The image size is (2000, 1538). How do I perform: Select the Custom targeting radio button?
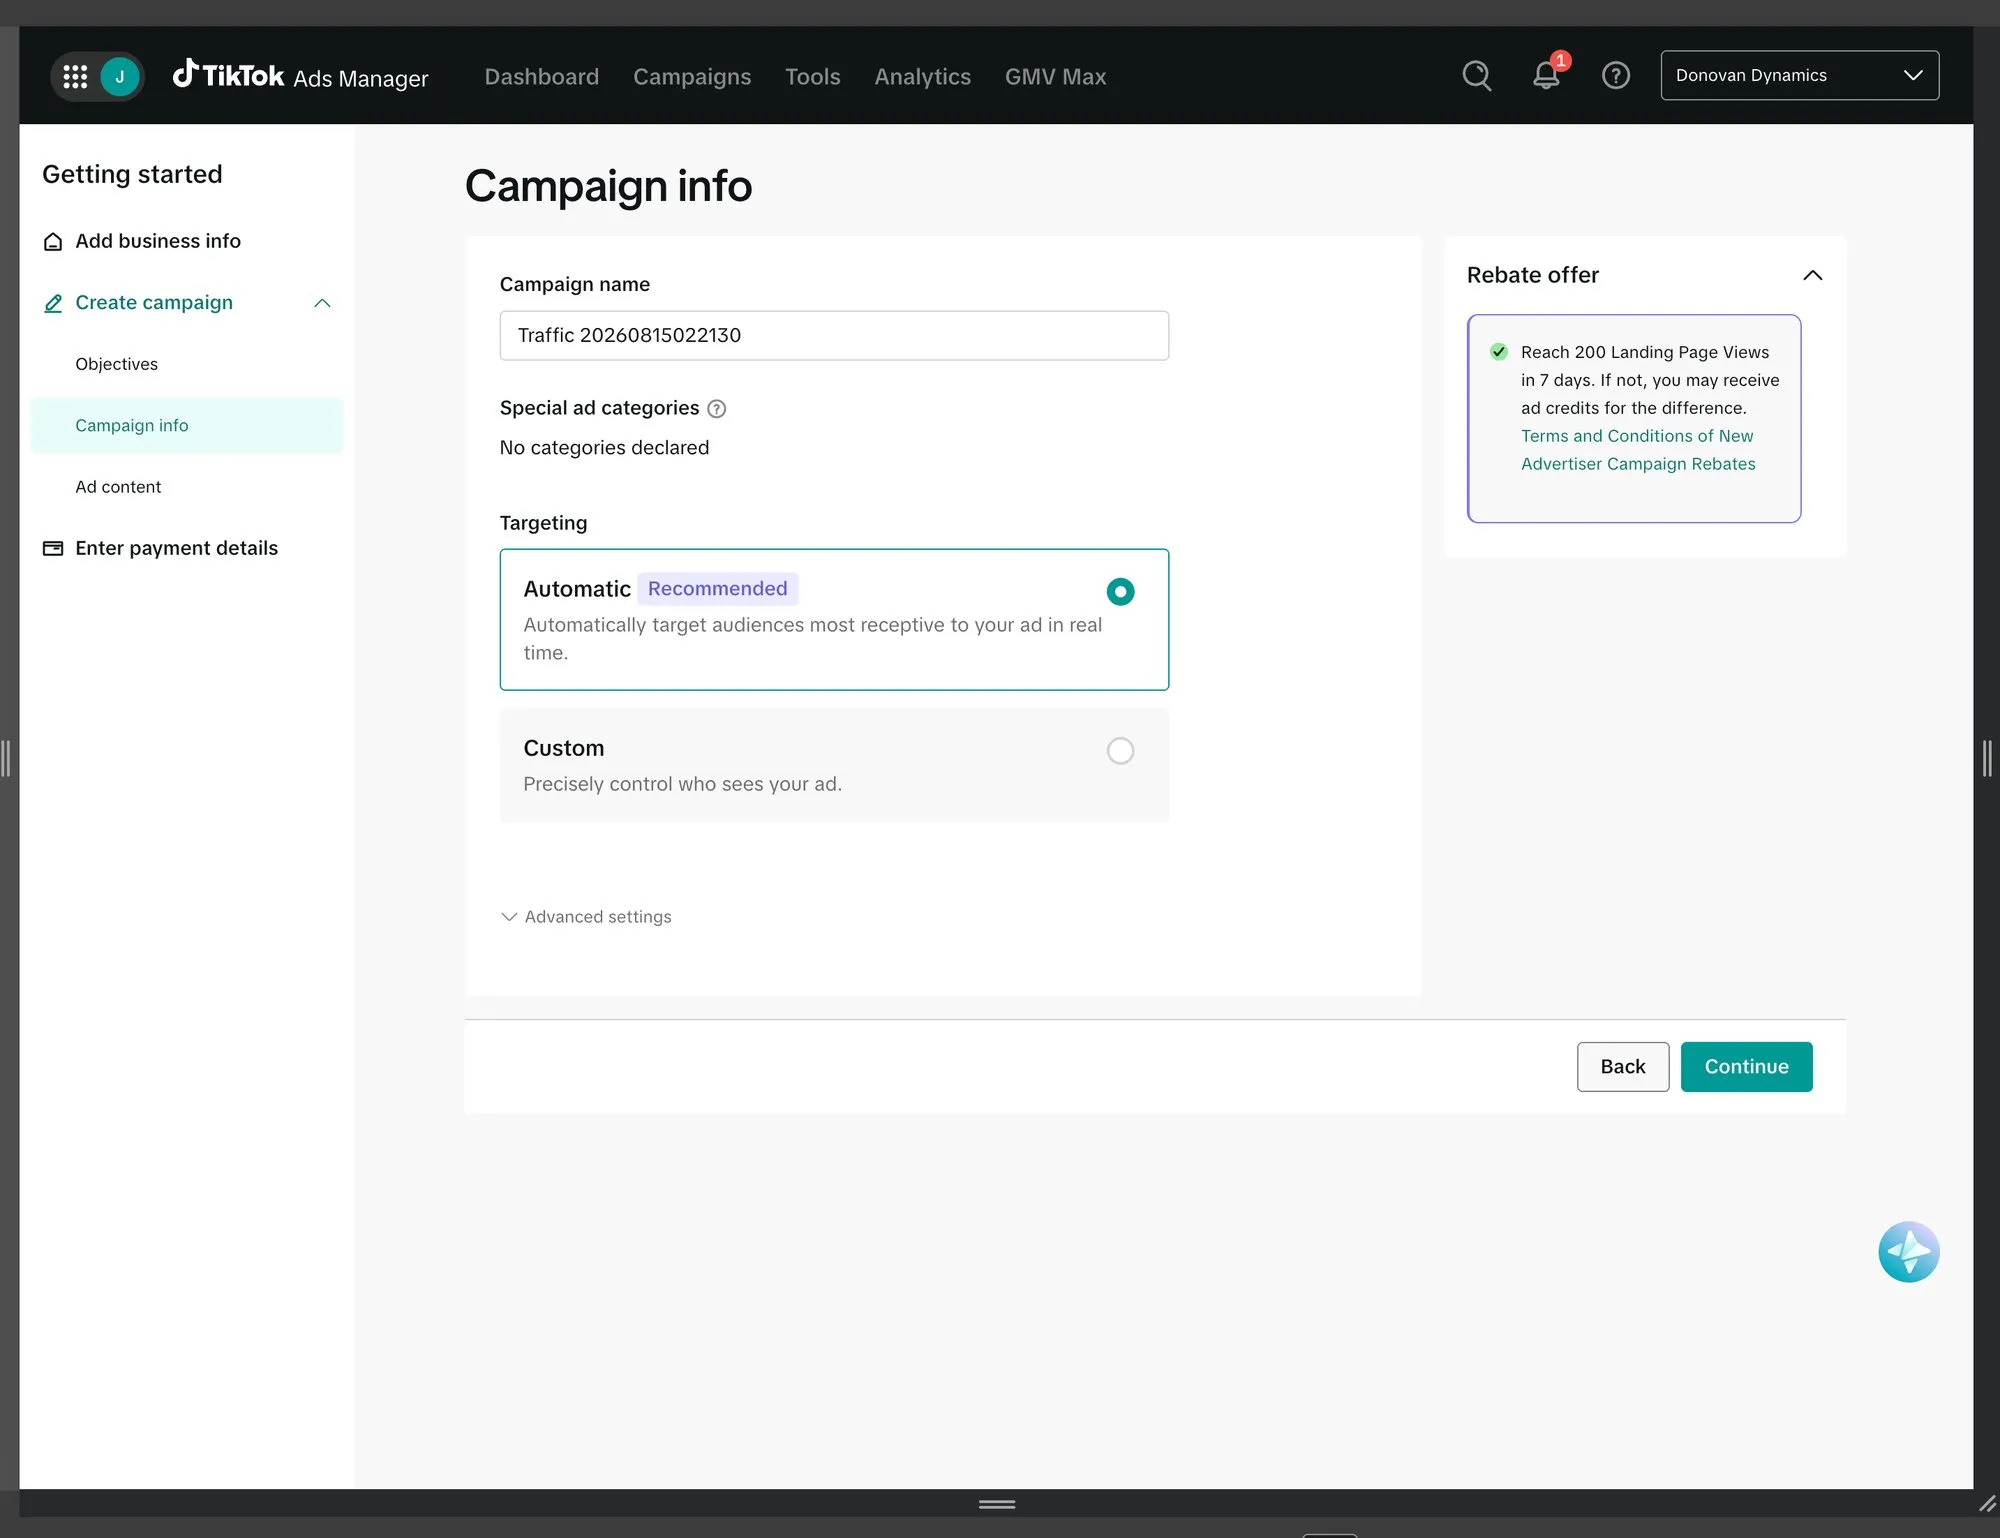pyautogui.click(x=1120, y=751)
